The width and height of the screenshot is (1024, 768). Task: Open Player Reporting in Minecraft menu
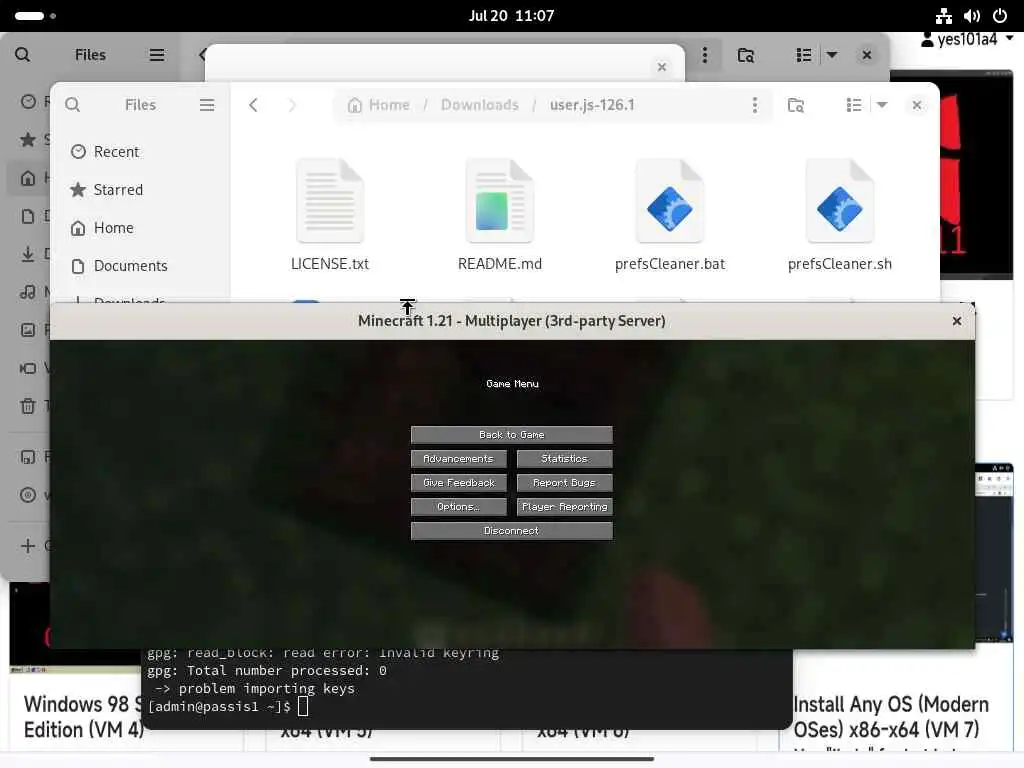pyautogui.click(x=564, y=507)
